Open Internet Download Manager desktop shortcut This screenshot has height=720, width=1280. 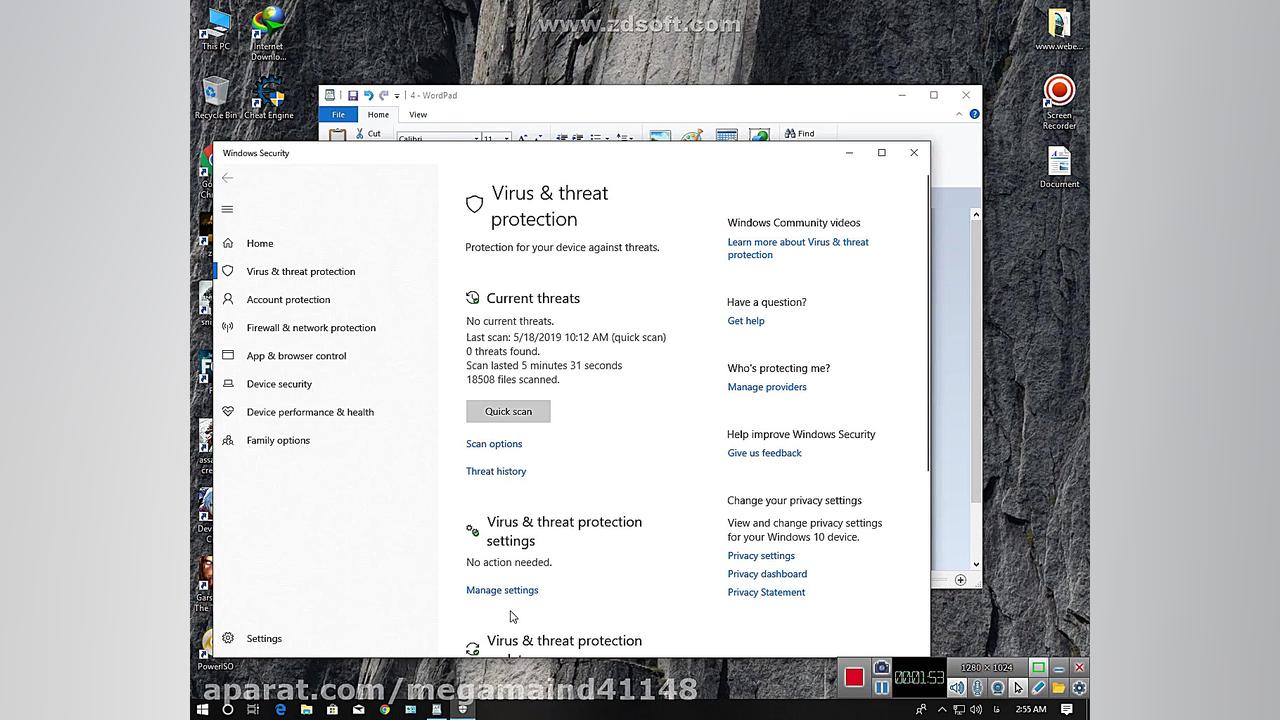(268, 34)
